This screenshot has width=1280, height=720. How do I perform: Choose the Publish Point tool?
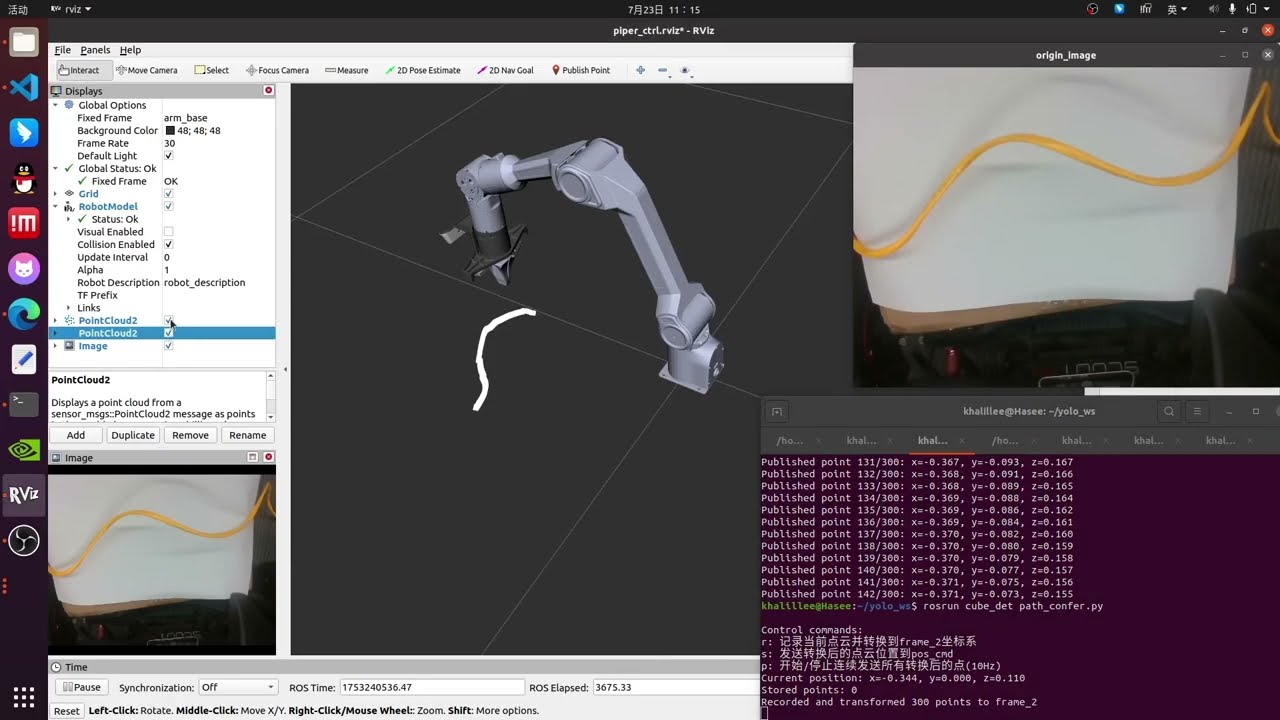coord(581,70)
